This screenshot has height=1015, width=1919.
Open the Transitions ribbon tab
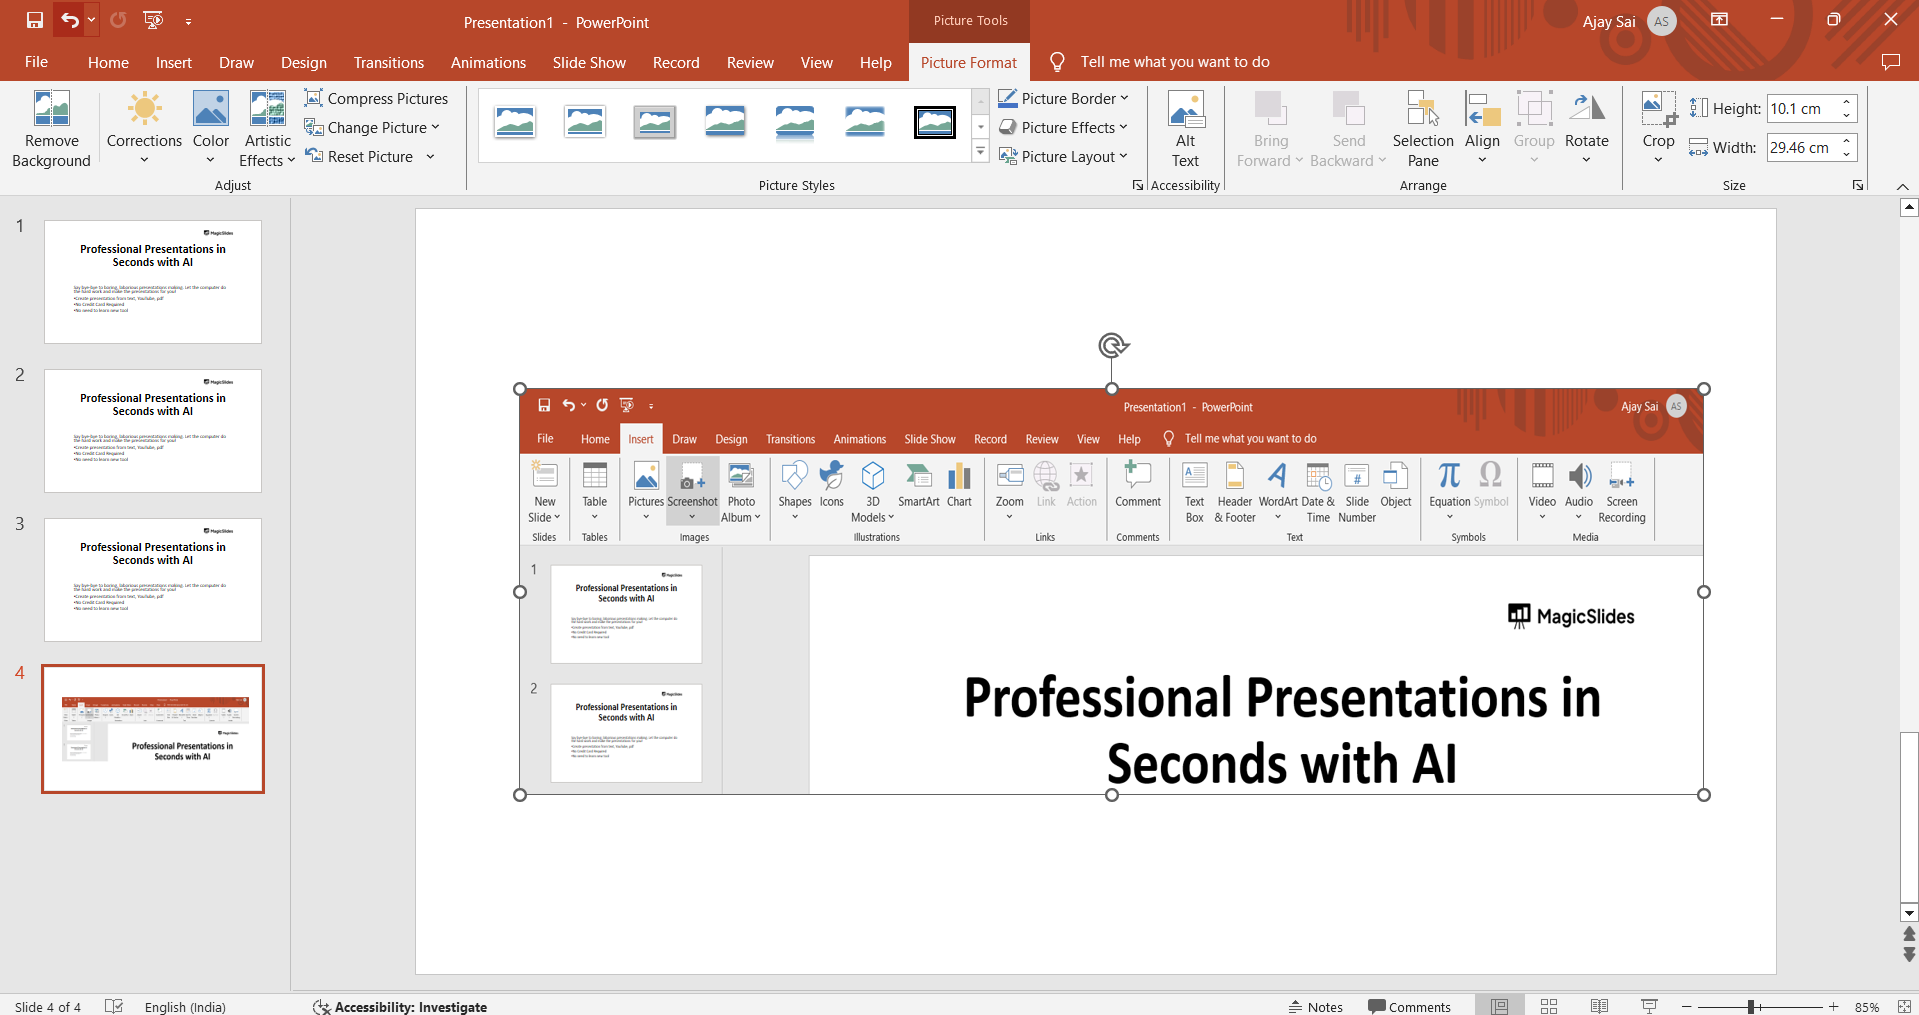(x=388, y=62)
